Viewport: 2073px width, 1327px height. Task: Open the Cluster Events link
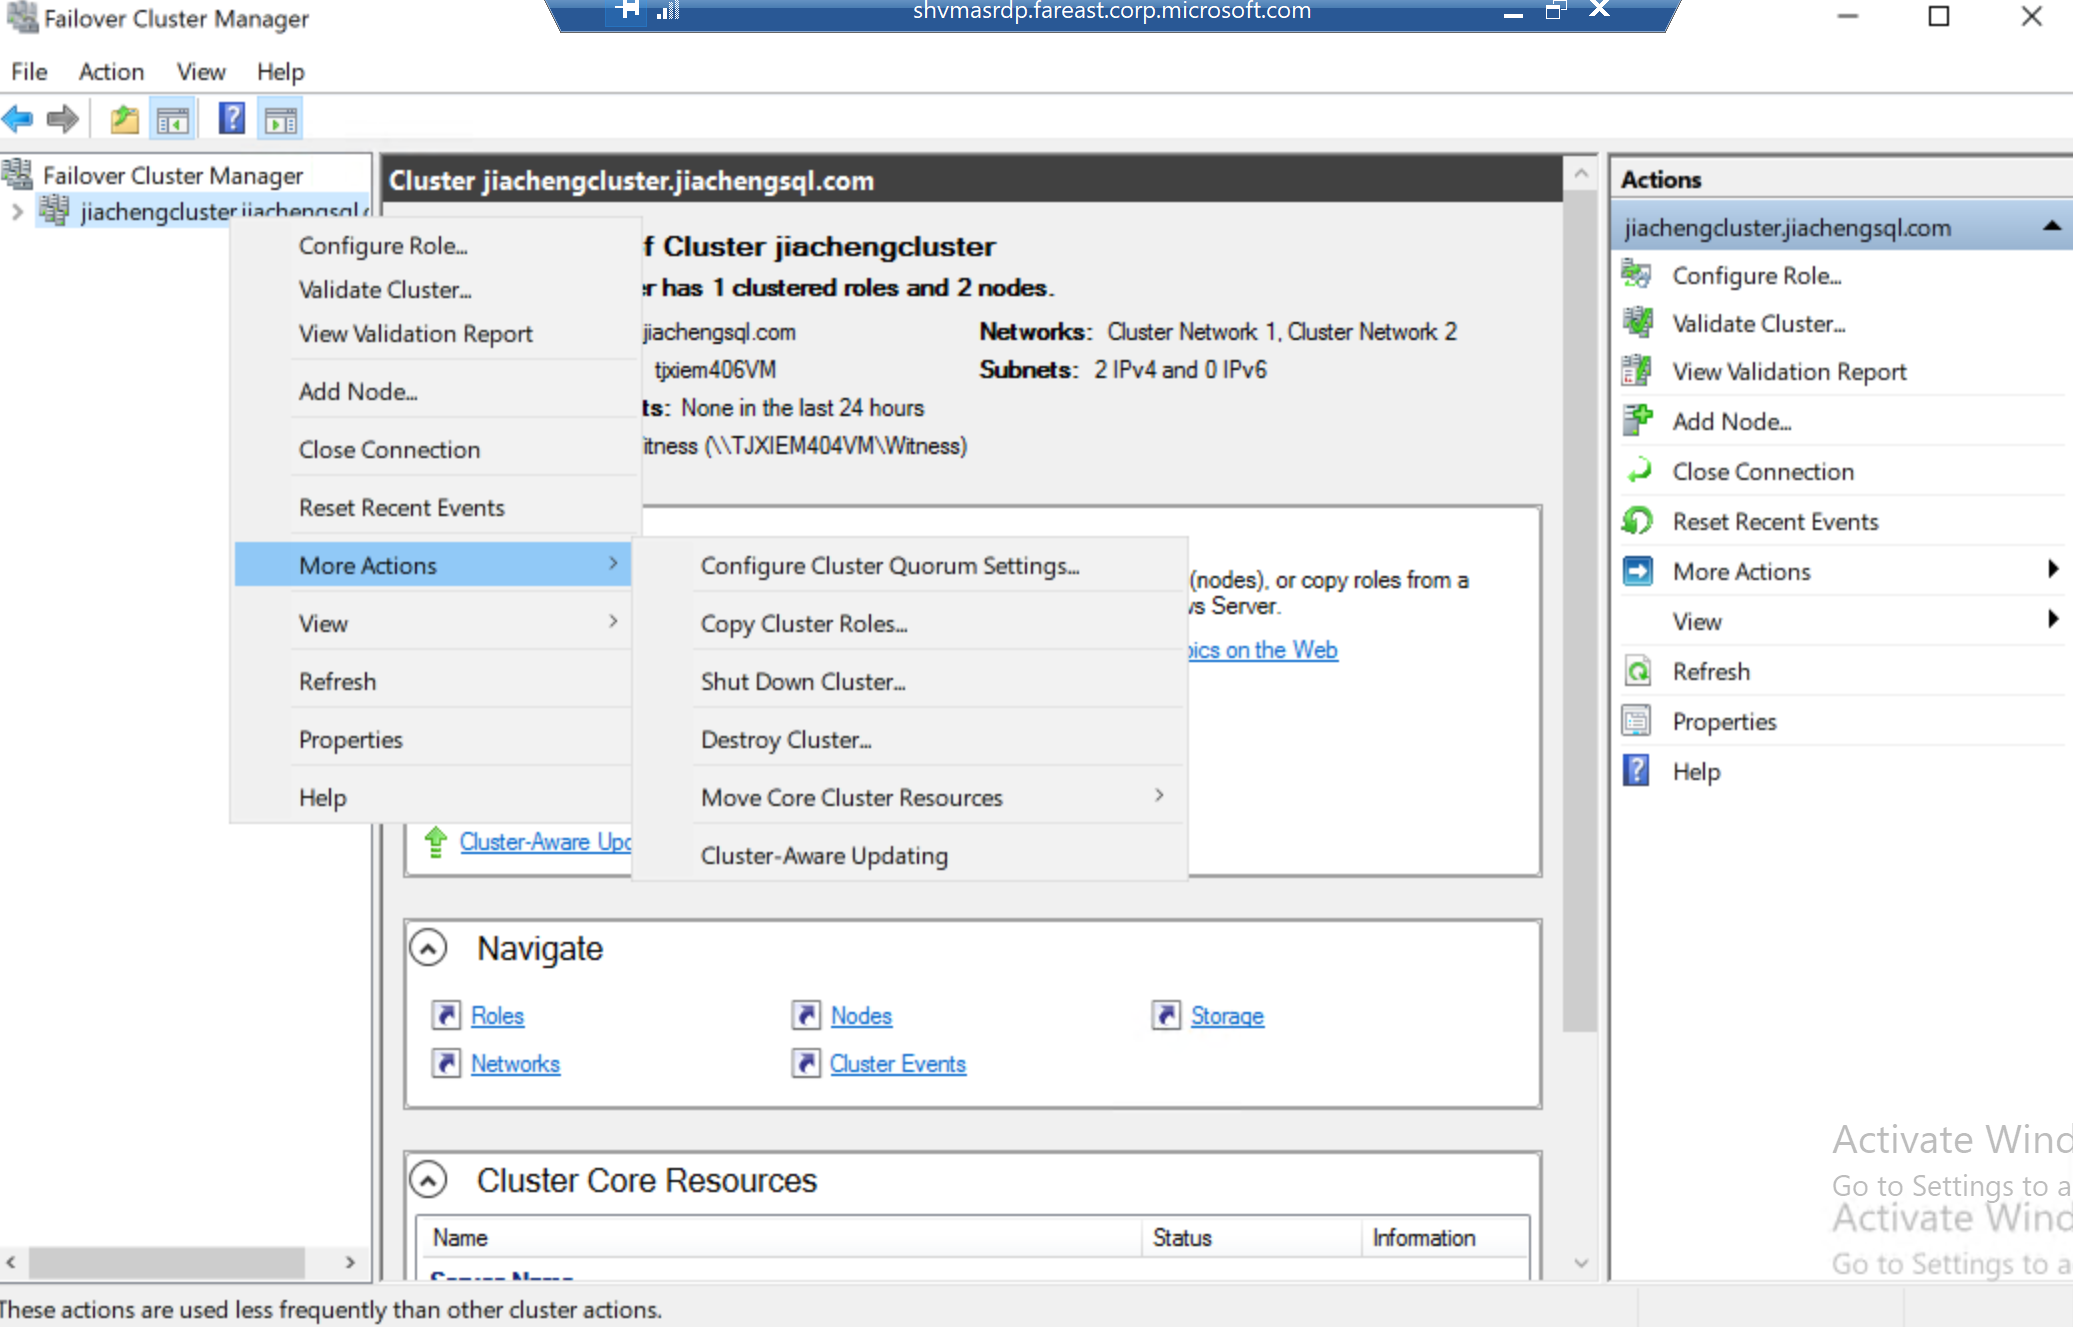pyautogui.click(x=897, y=1064)
